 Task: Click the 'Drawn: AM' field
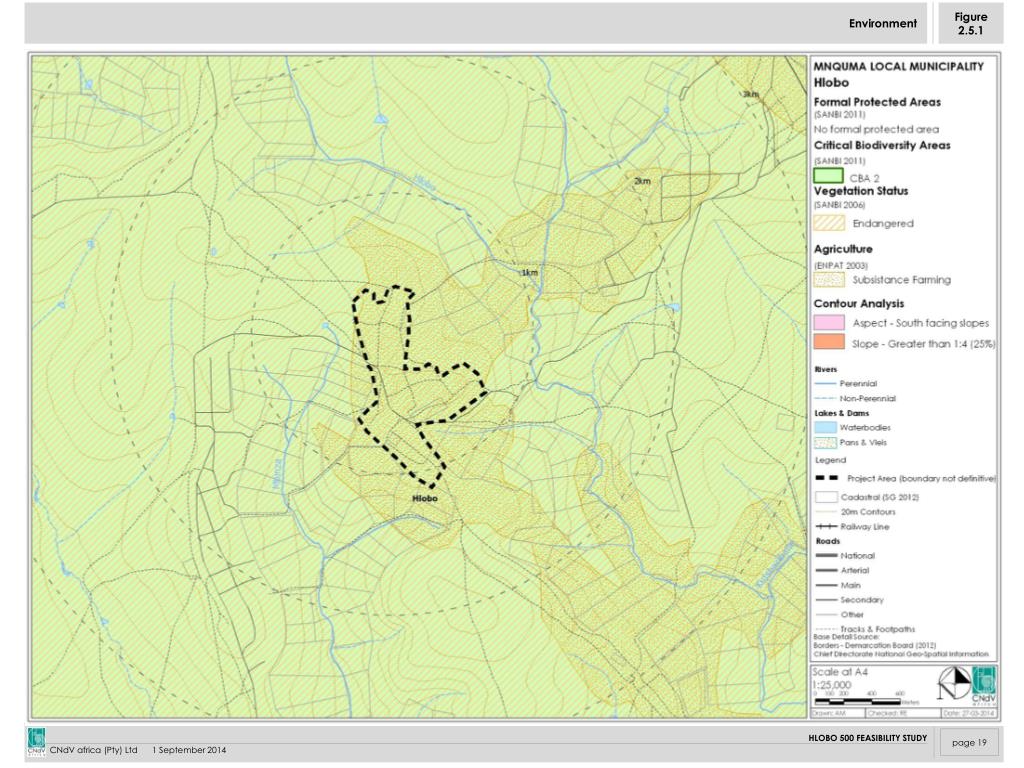[838, 713]
